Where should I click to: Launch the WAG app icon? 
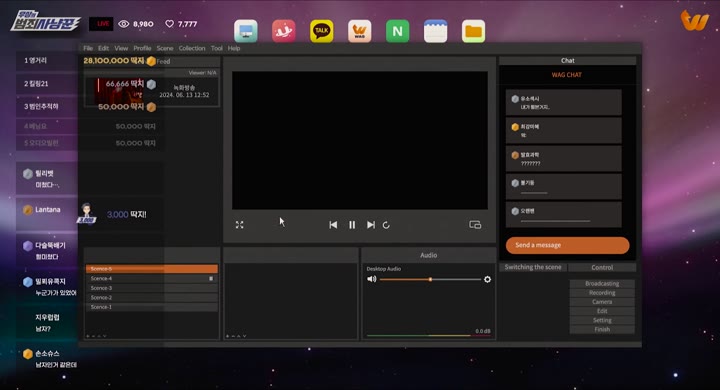(x=360, y=31)
